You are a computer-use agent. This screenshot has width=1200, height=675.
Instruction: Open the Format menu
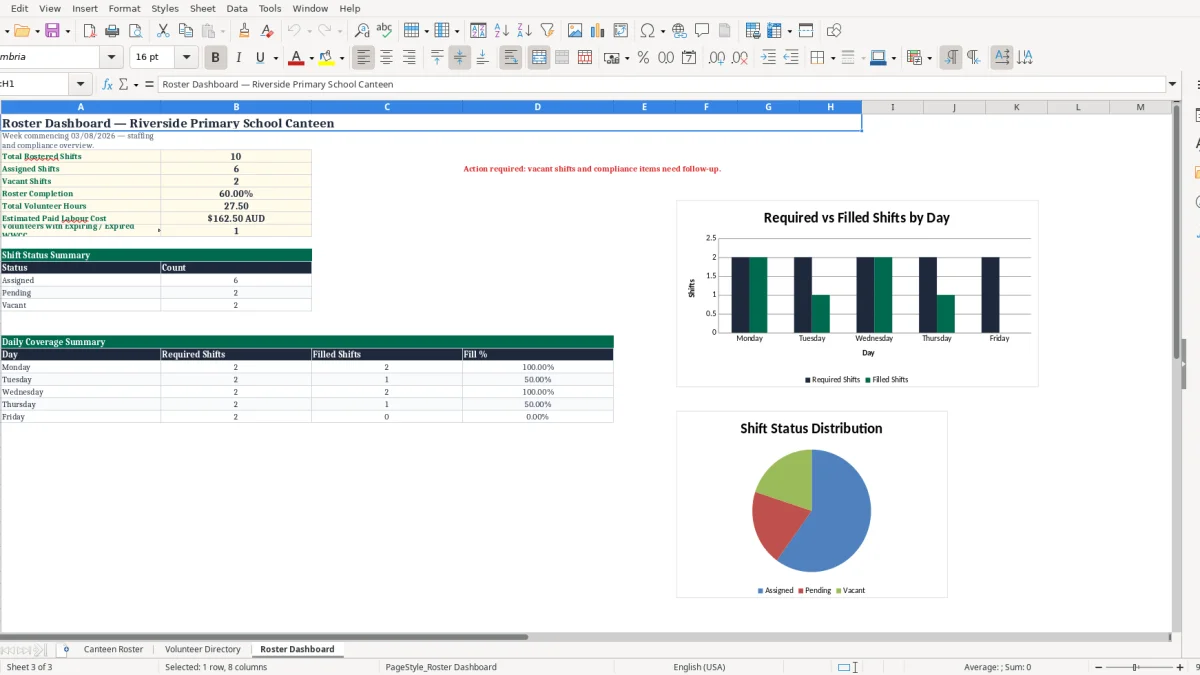coord(125,8)
